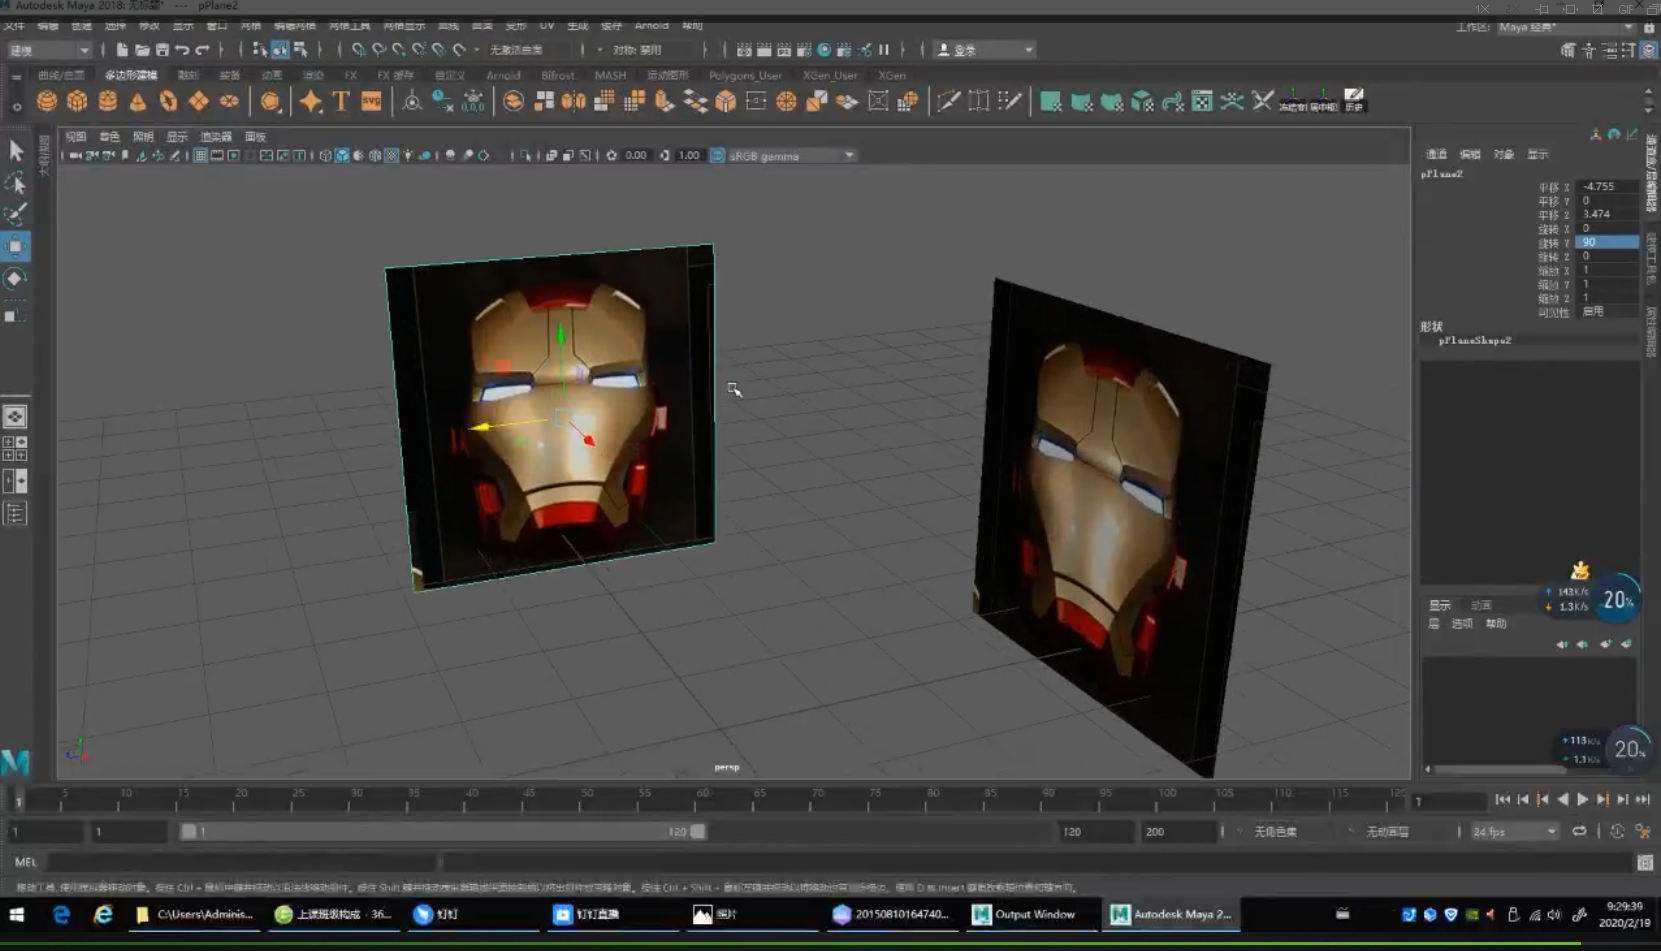Click the Delete Edge shelf icon
Viewport: 1661px width, 951px height.
[x=1263, y=101]
